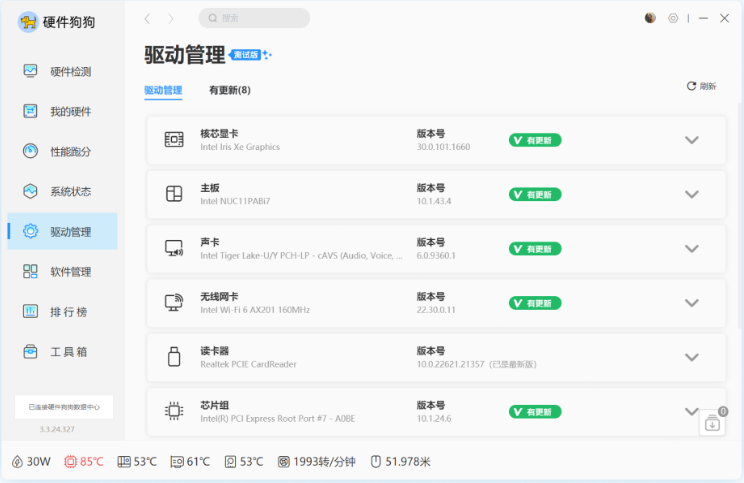Expand the 主板 row chevron
This screenshot has width=744, height=483.
[x=692, y=194]
